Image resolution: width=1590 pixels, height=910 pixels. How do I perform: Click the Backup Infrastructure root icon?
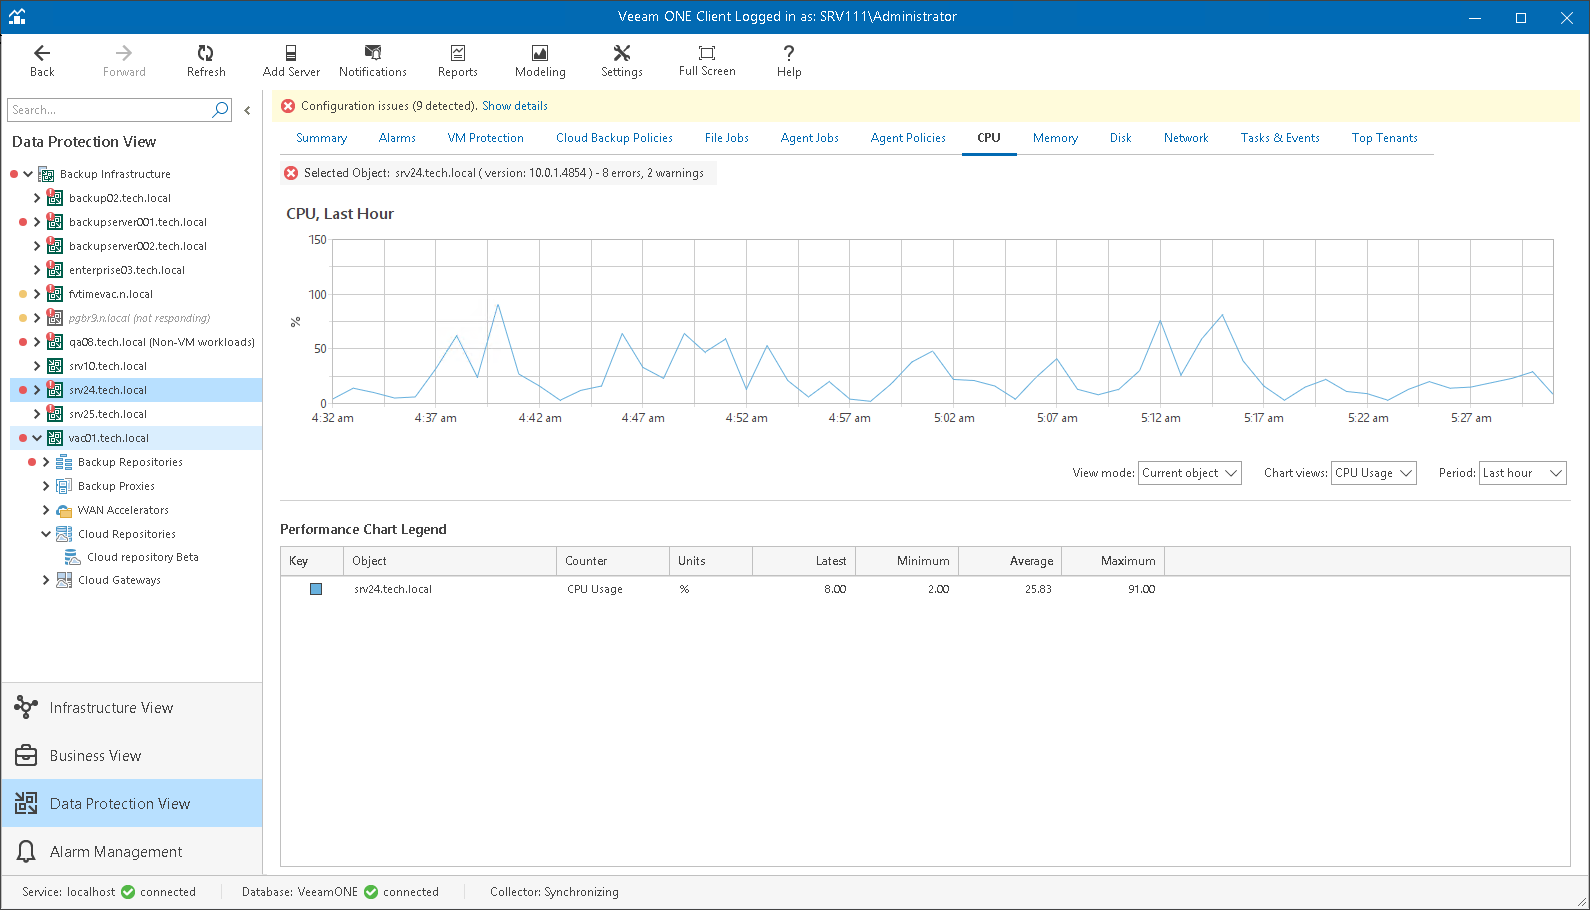[x=46, y=174]
